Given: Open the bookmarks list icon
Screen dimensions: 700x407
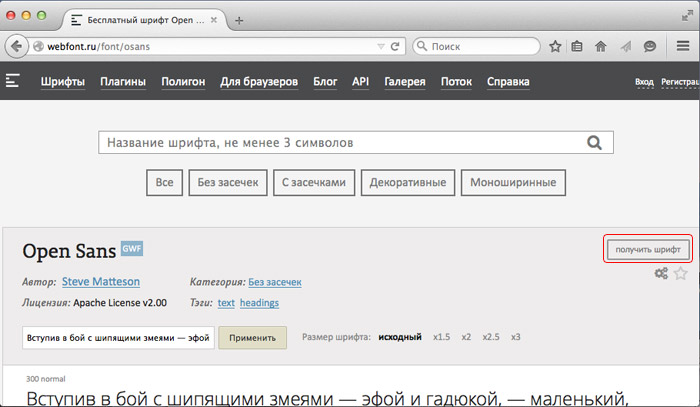Looking at the screenshot, I should pyautogui.click(x=577, y=46).
